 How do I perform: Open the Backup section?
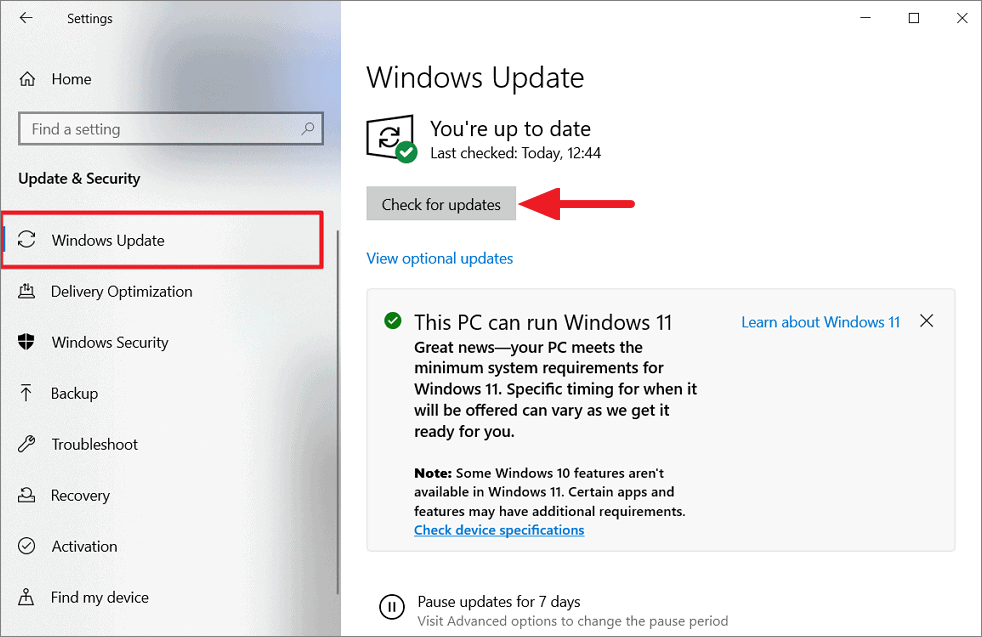75,393
